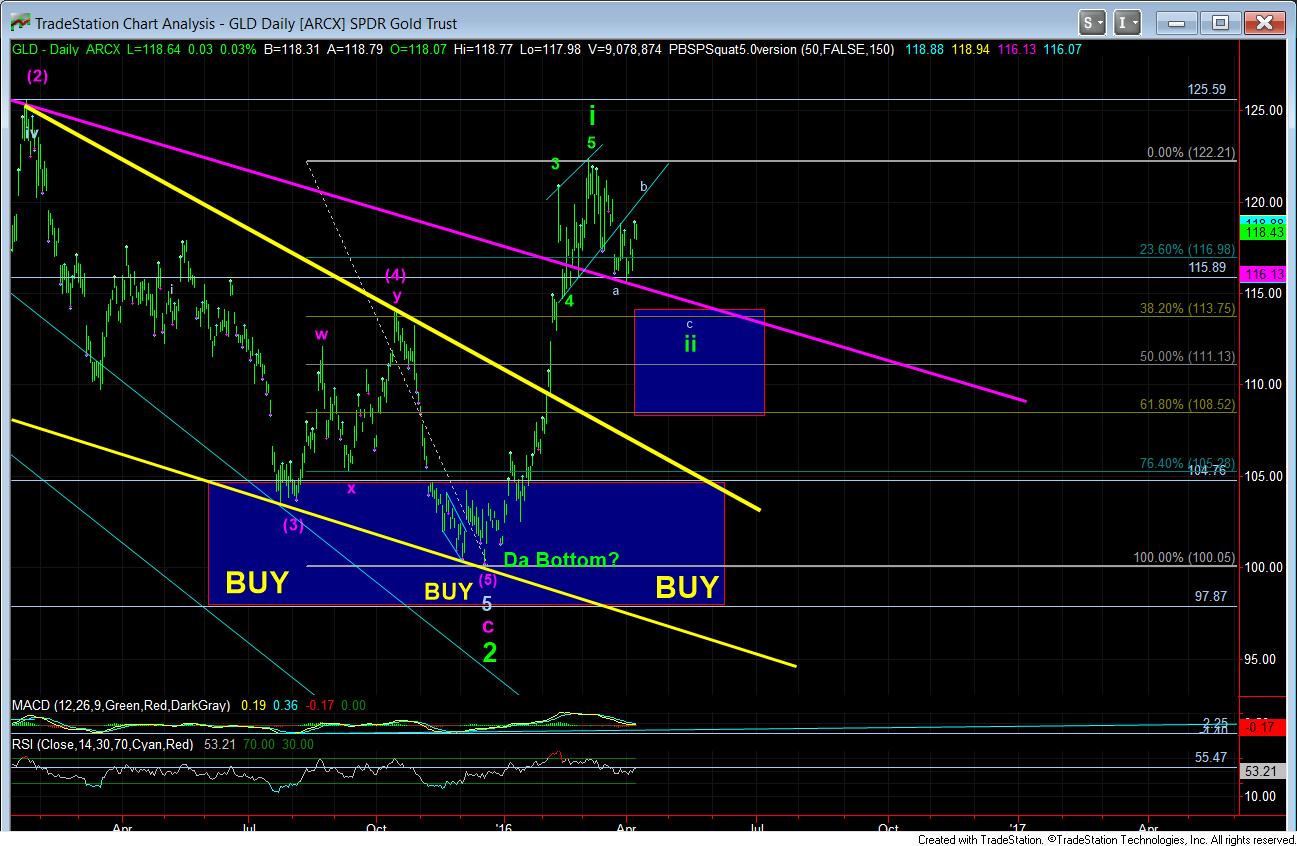Select the blue target box containing 'ii'

[699, 362]
